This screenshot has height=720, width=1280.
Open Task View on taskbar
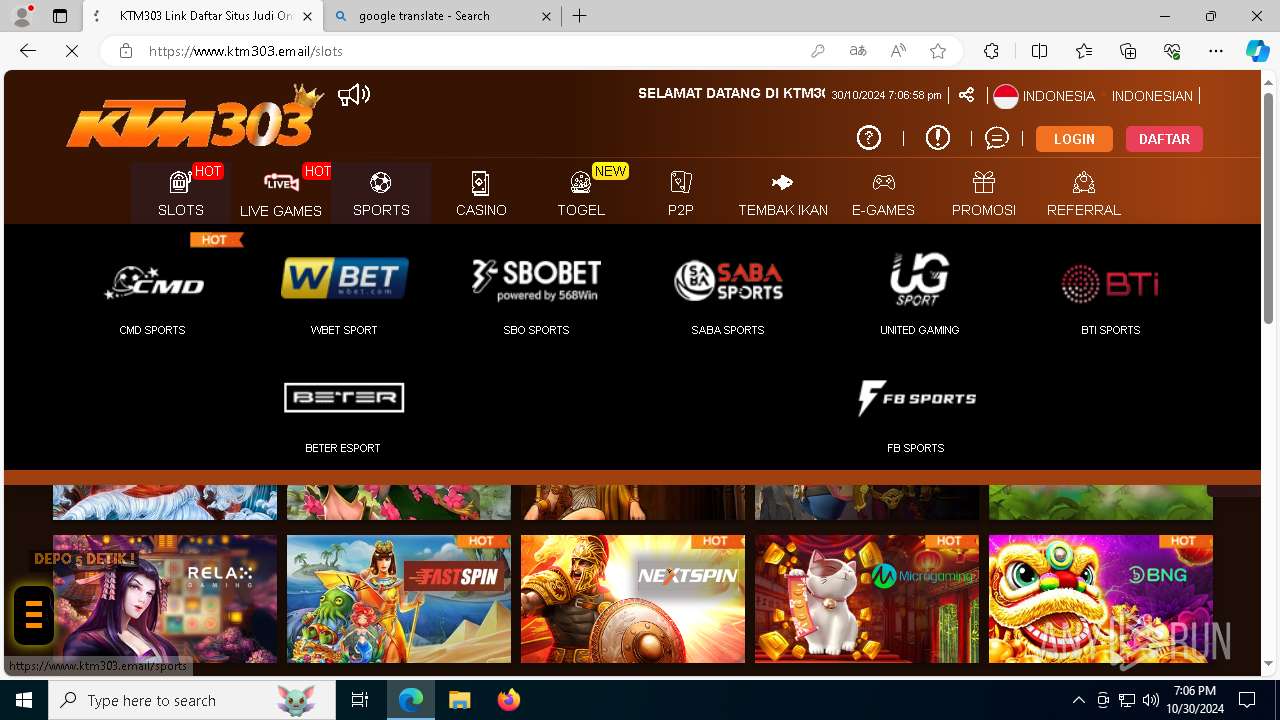pos(360,700)
